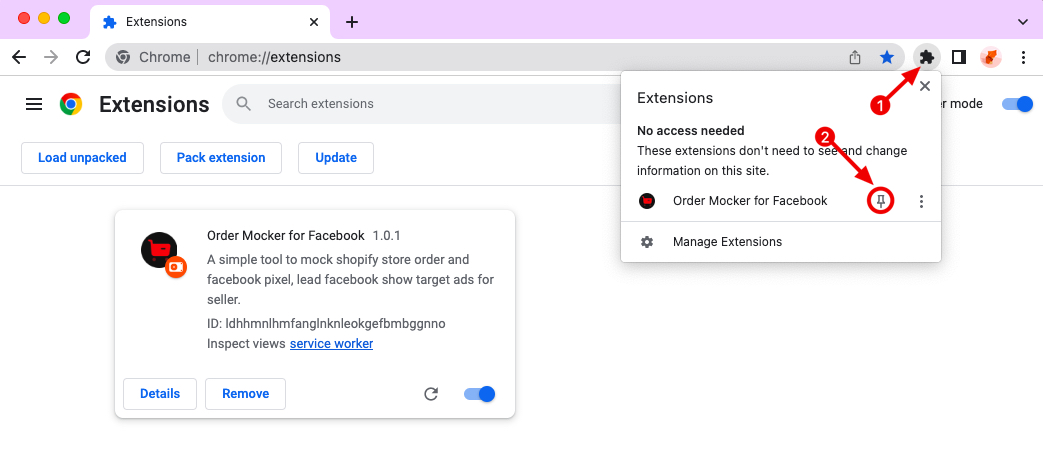Reload the current page
The width and height of the screenshot is (1043, 469).
tap(83, 57)
